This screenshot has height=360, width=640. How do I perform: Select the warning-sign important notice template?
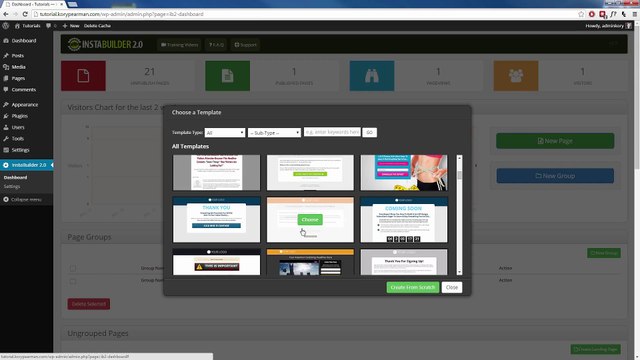[x=216, y=262]
